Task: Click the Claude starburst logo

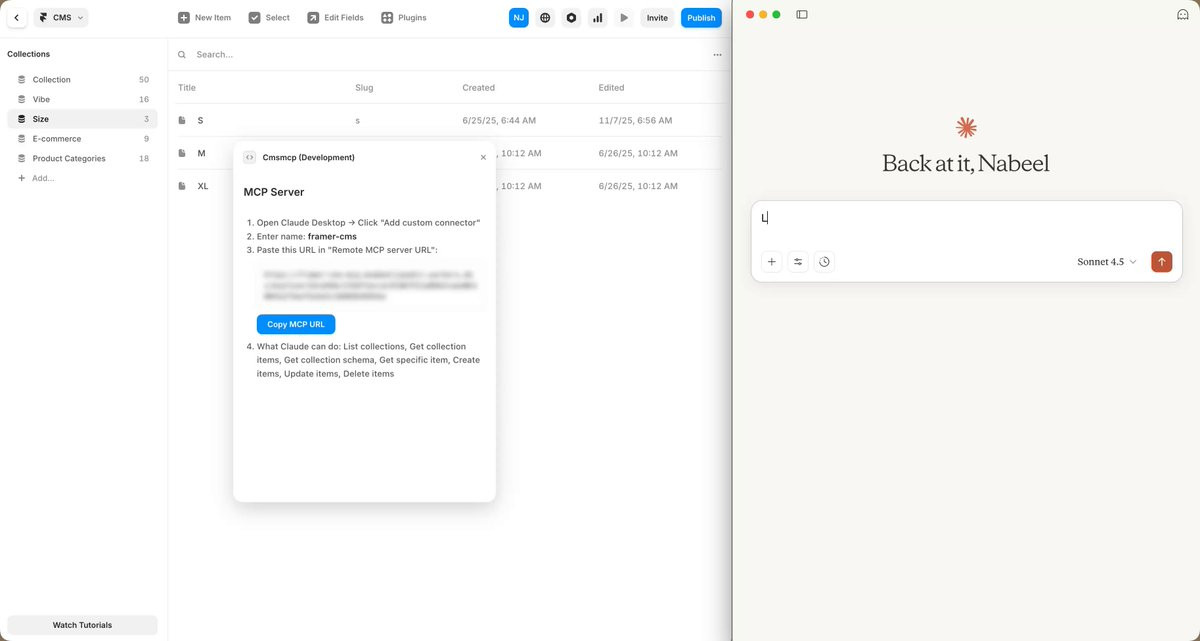Action: (x=966, y=127)
